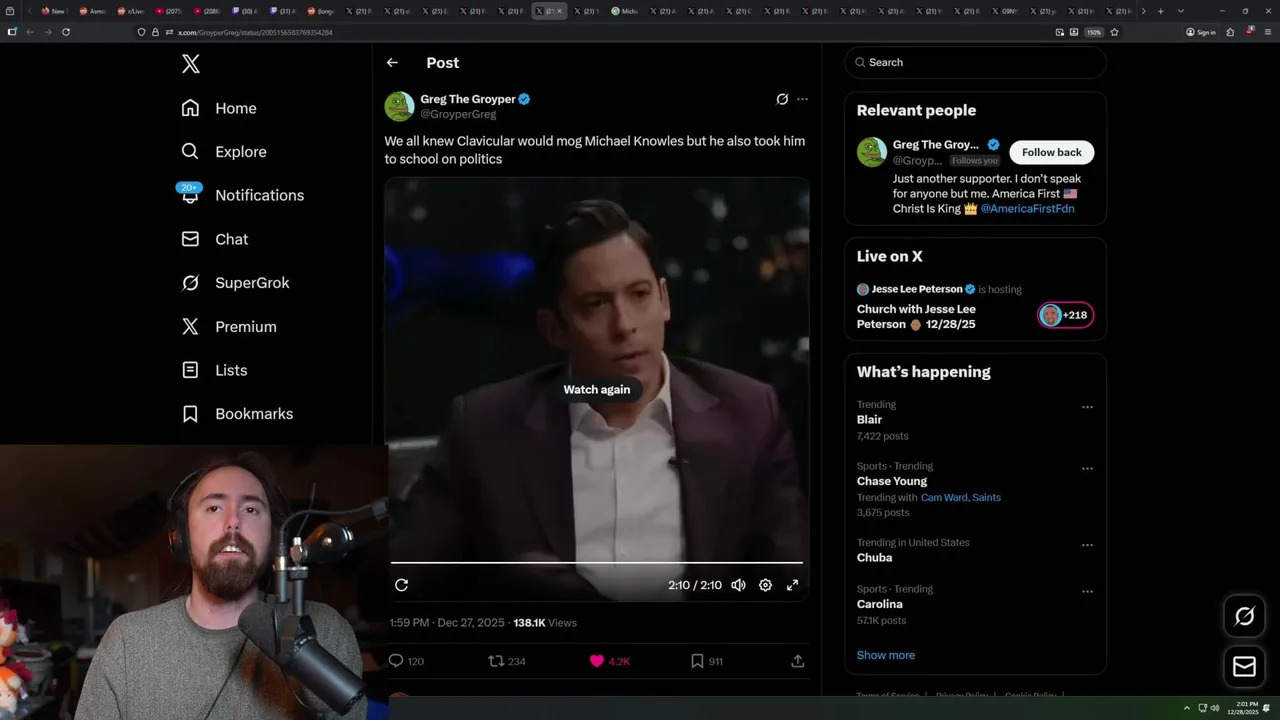Open the post's three-dot more menu

click(x=802, y=99)
